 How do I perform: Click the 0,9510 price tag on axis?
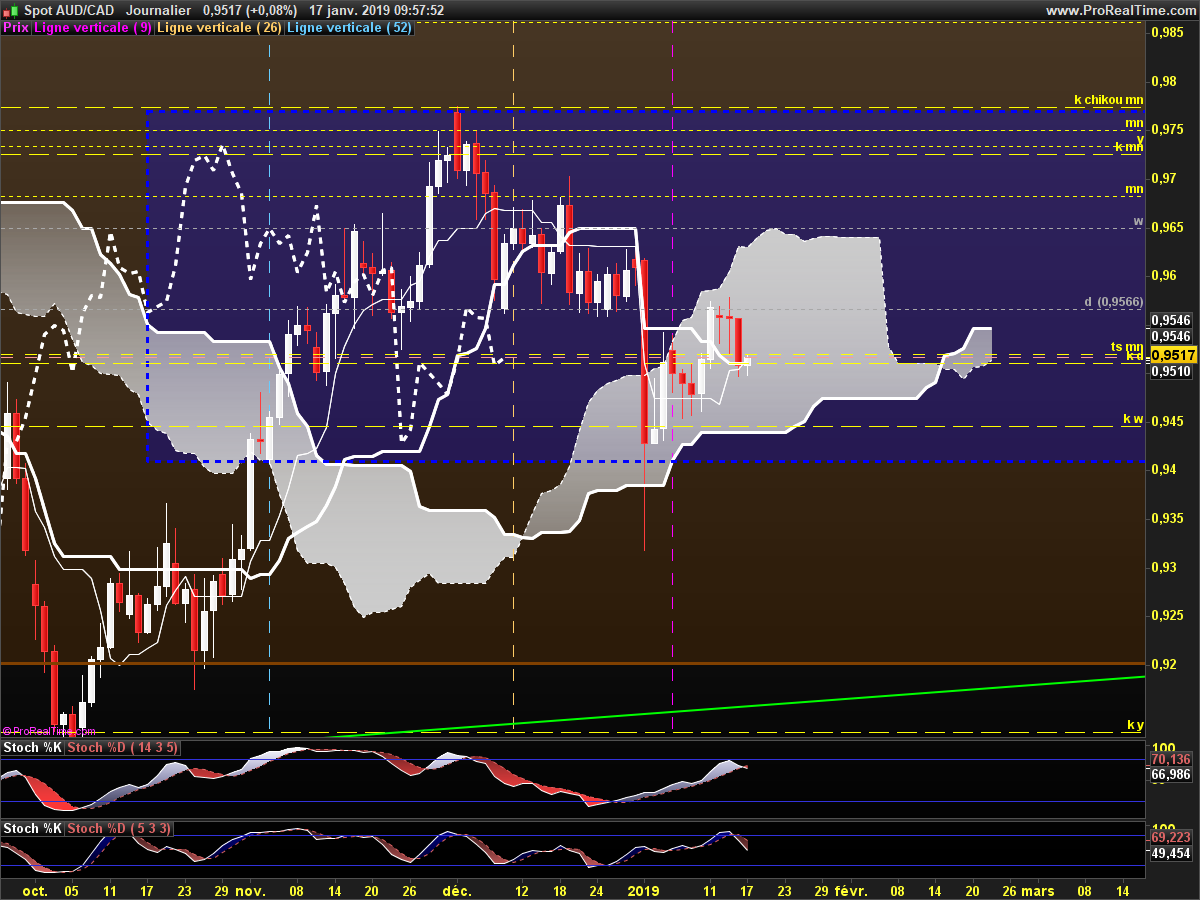pos(1170,371)
